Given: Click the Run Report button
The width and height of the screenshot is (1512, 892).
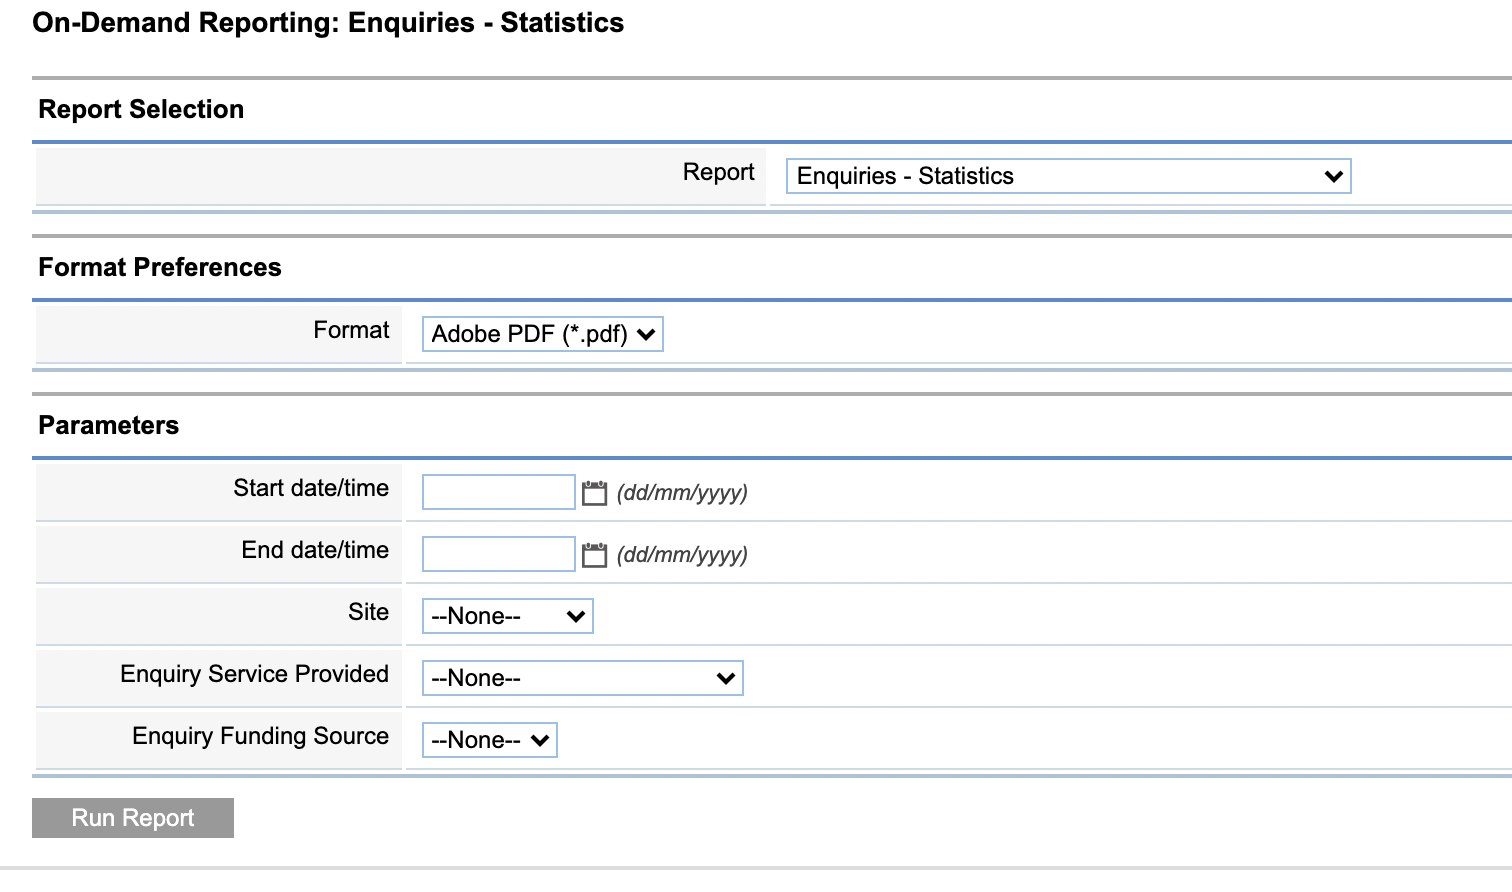Looking at the screenshot, I should 133,818.
